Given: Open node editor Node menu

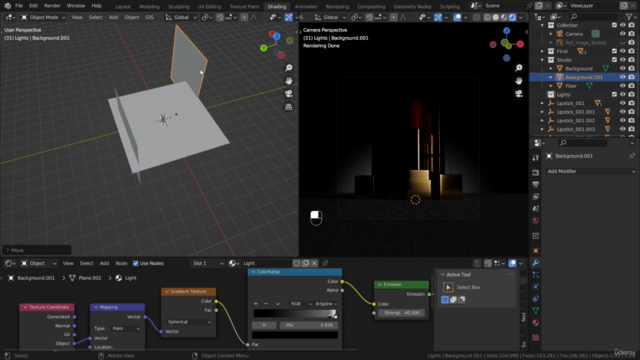Looking at the screenshot, I should (121, 263).
